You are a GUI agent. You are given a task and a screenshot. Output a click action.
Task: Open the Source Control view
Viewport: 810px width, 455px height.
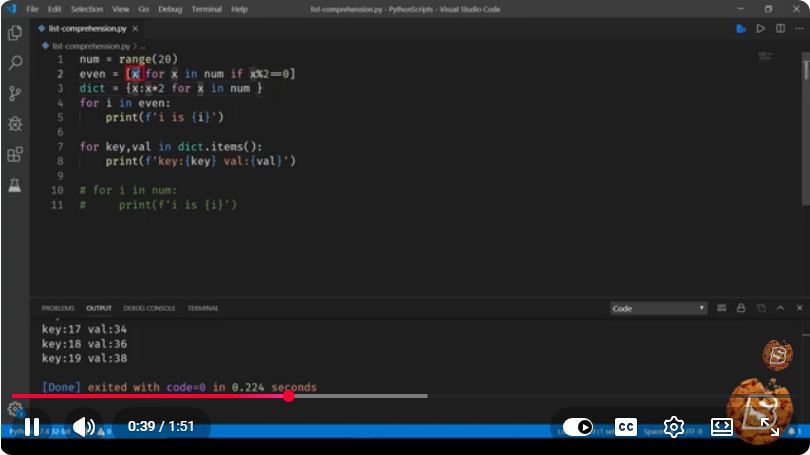click(15, 93)
